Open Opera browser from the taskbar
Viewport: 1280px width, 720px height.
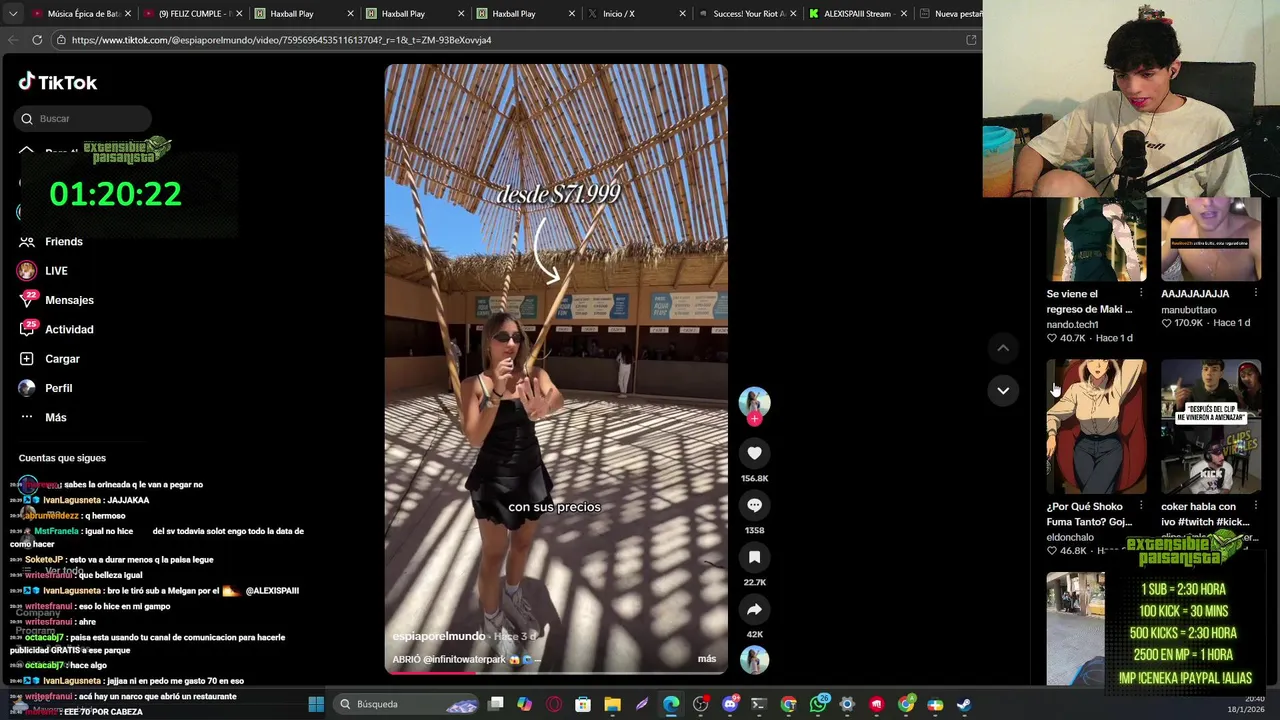coord(554,704)
